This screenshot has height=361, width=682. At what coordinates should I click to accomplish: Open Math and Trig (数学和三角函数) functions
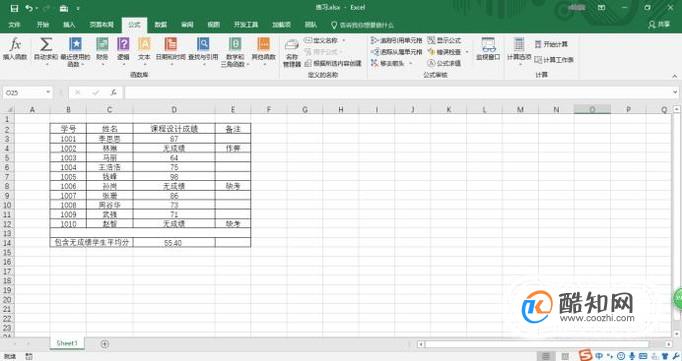click(235, 51)
